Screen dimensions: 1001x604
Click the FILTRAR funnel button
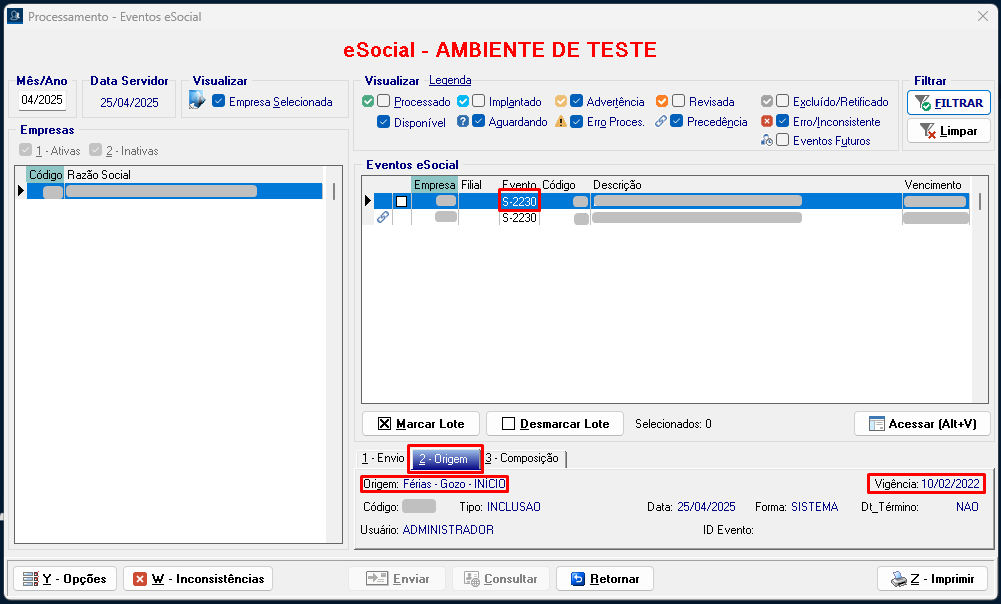click(948, 102)
